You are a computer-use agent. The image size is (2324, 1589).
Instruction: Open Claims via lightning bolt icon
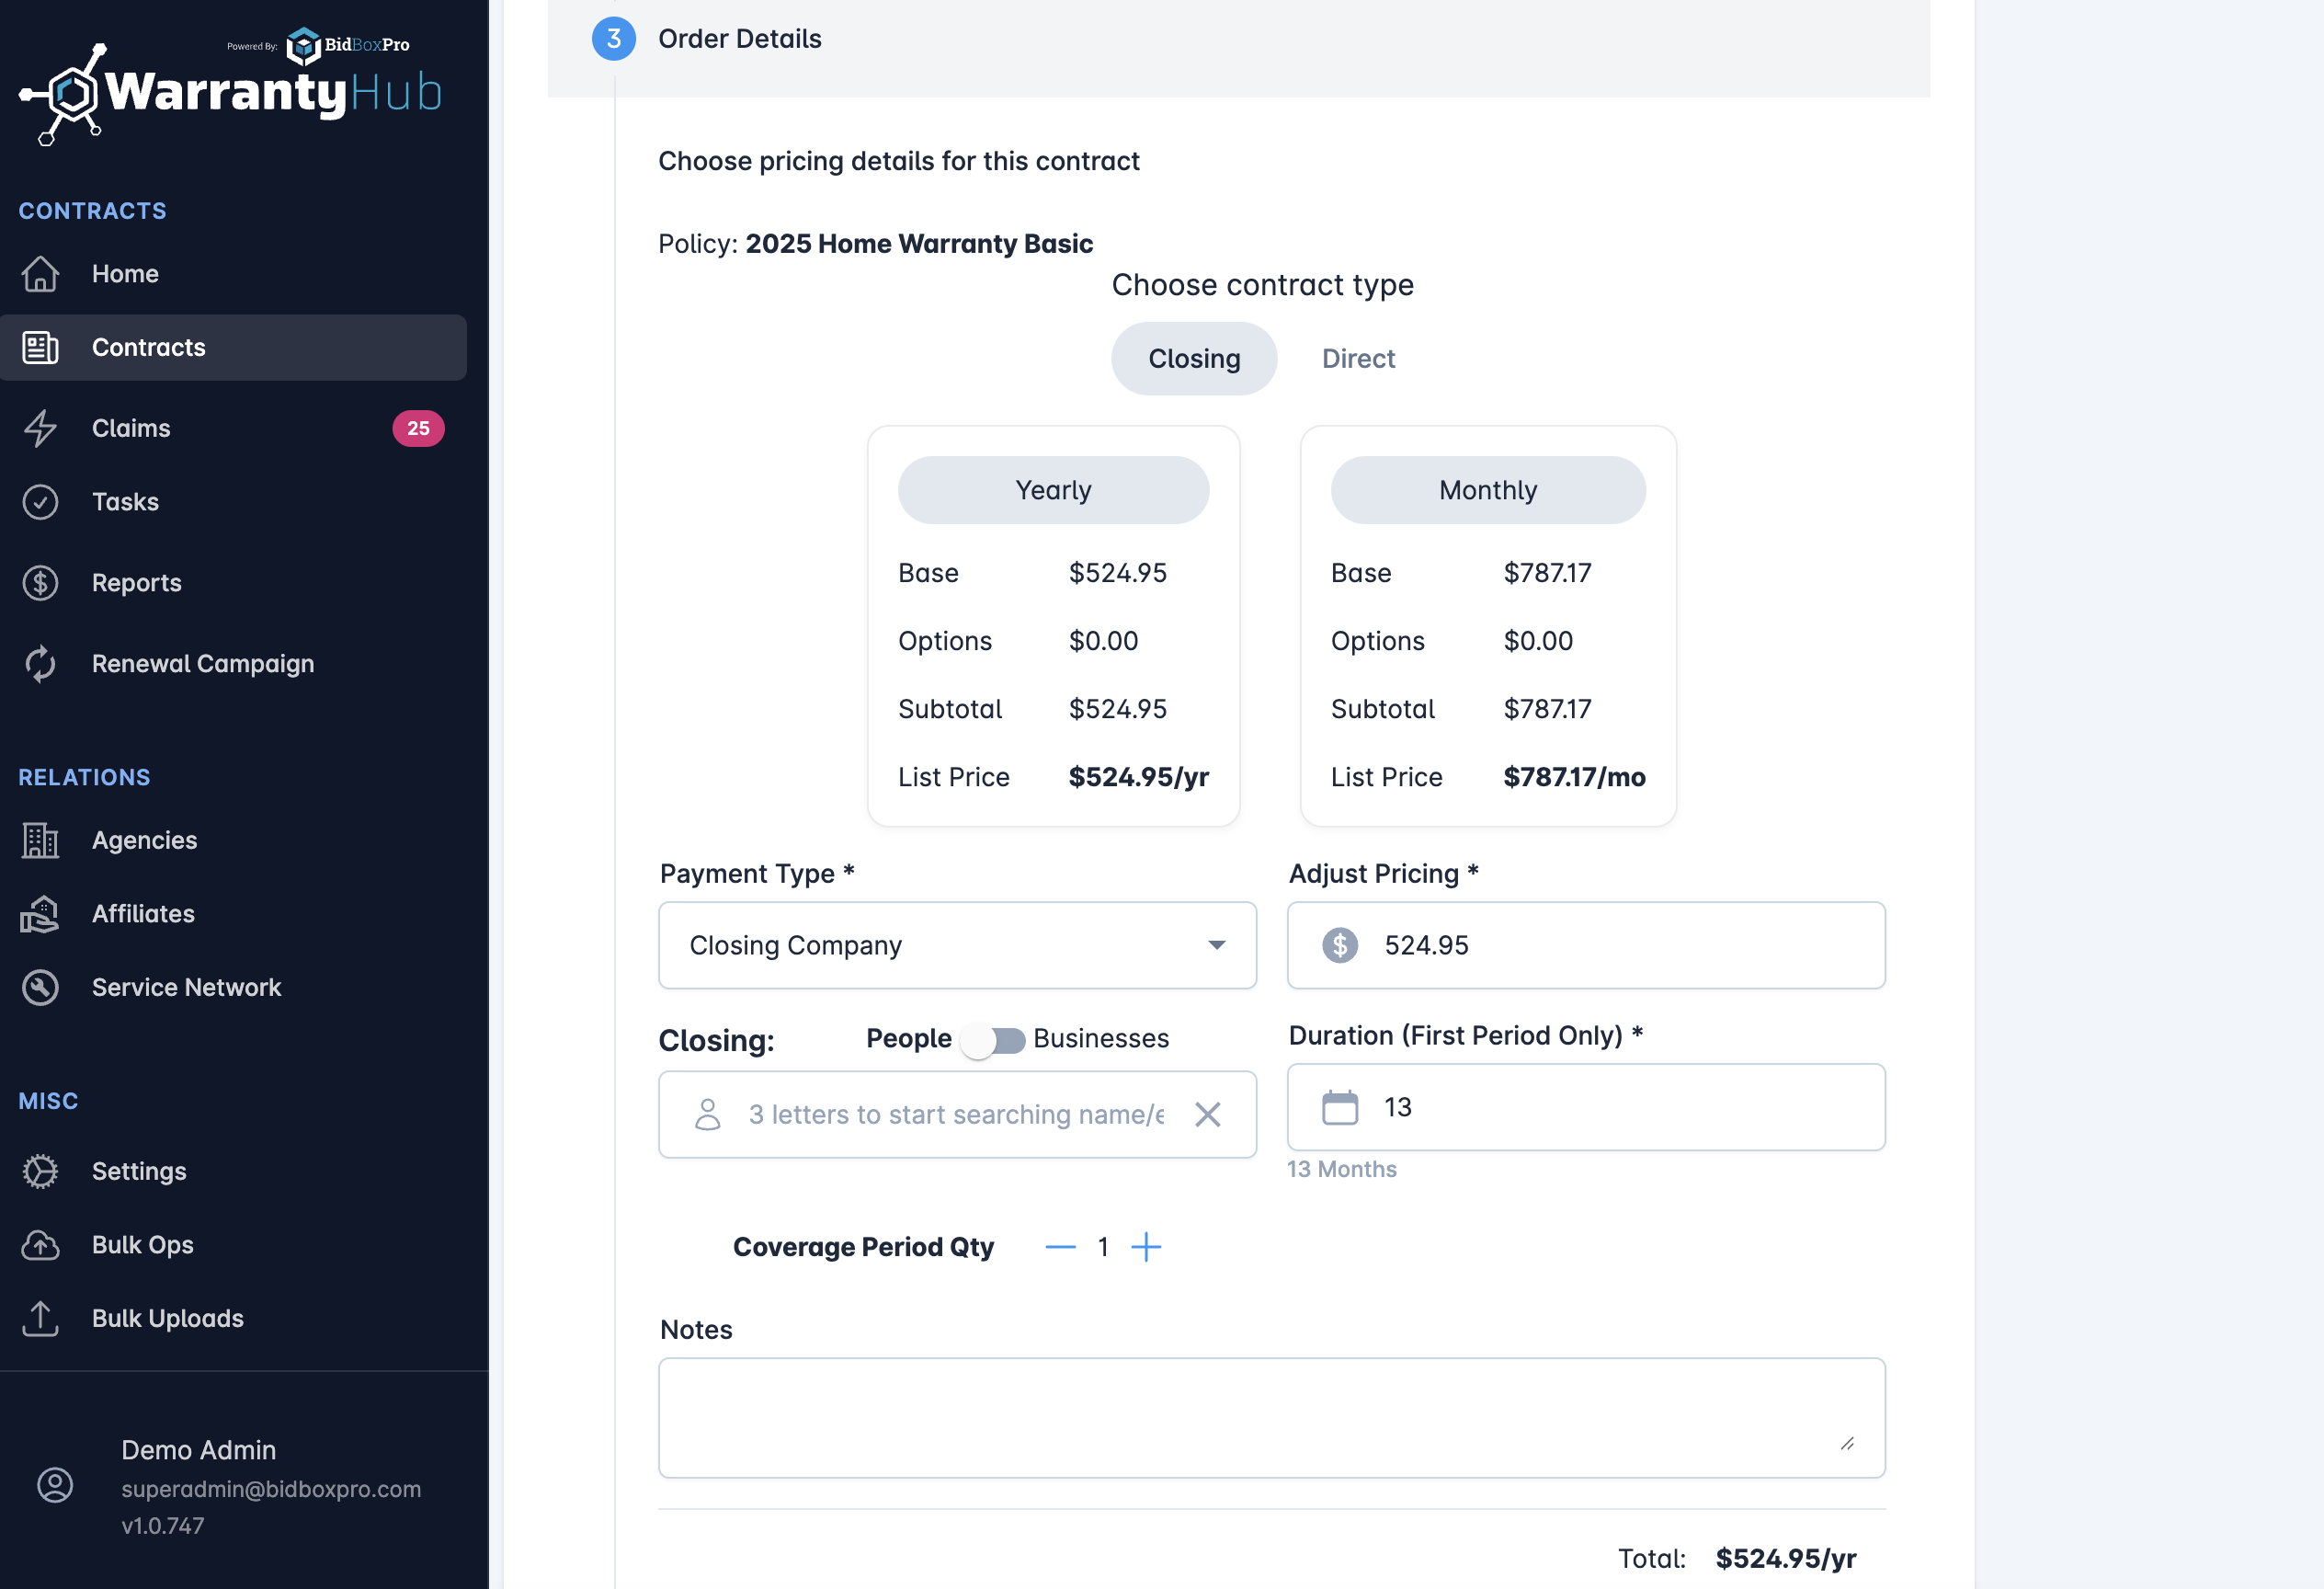click(40, 428)
